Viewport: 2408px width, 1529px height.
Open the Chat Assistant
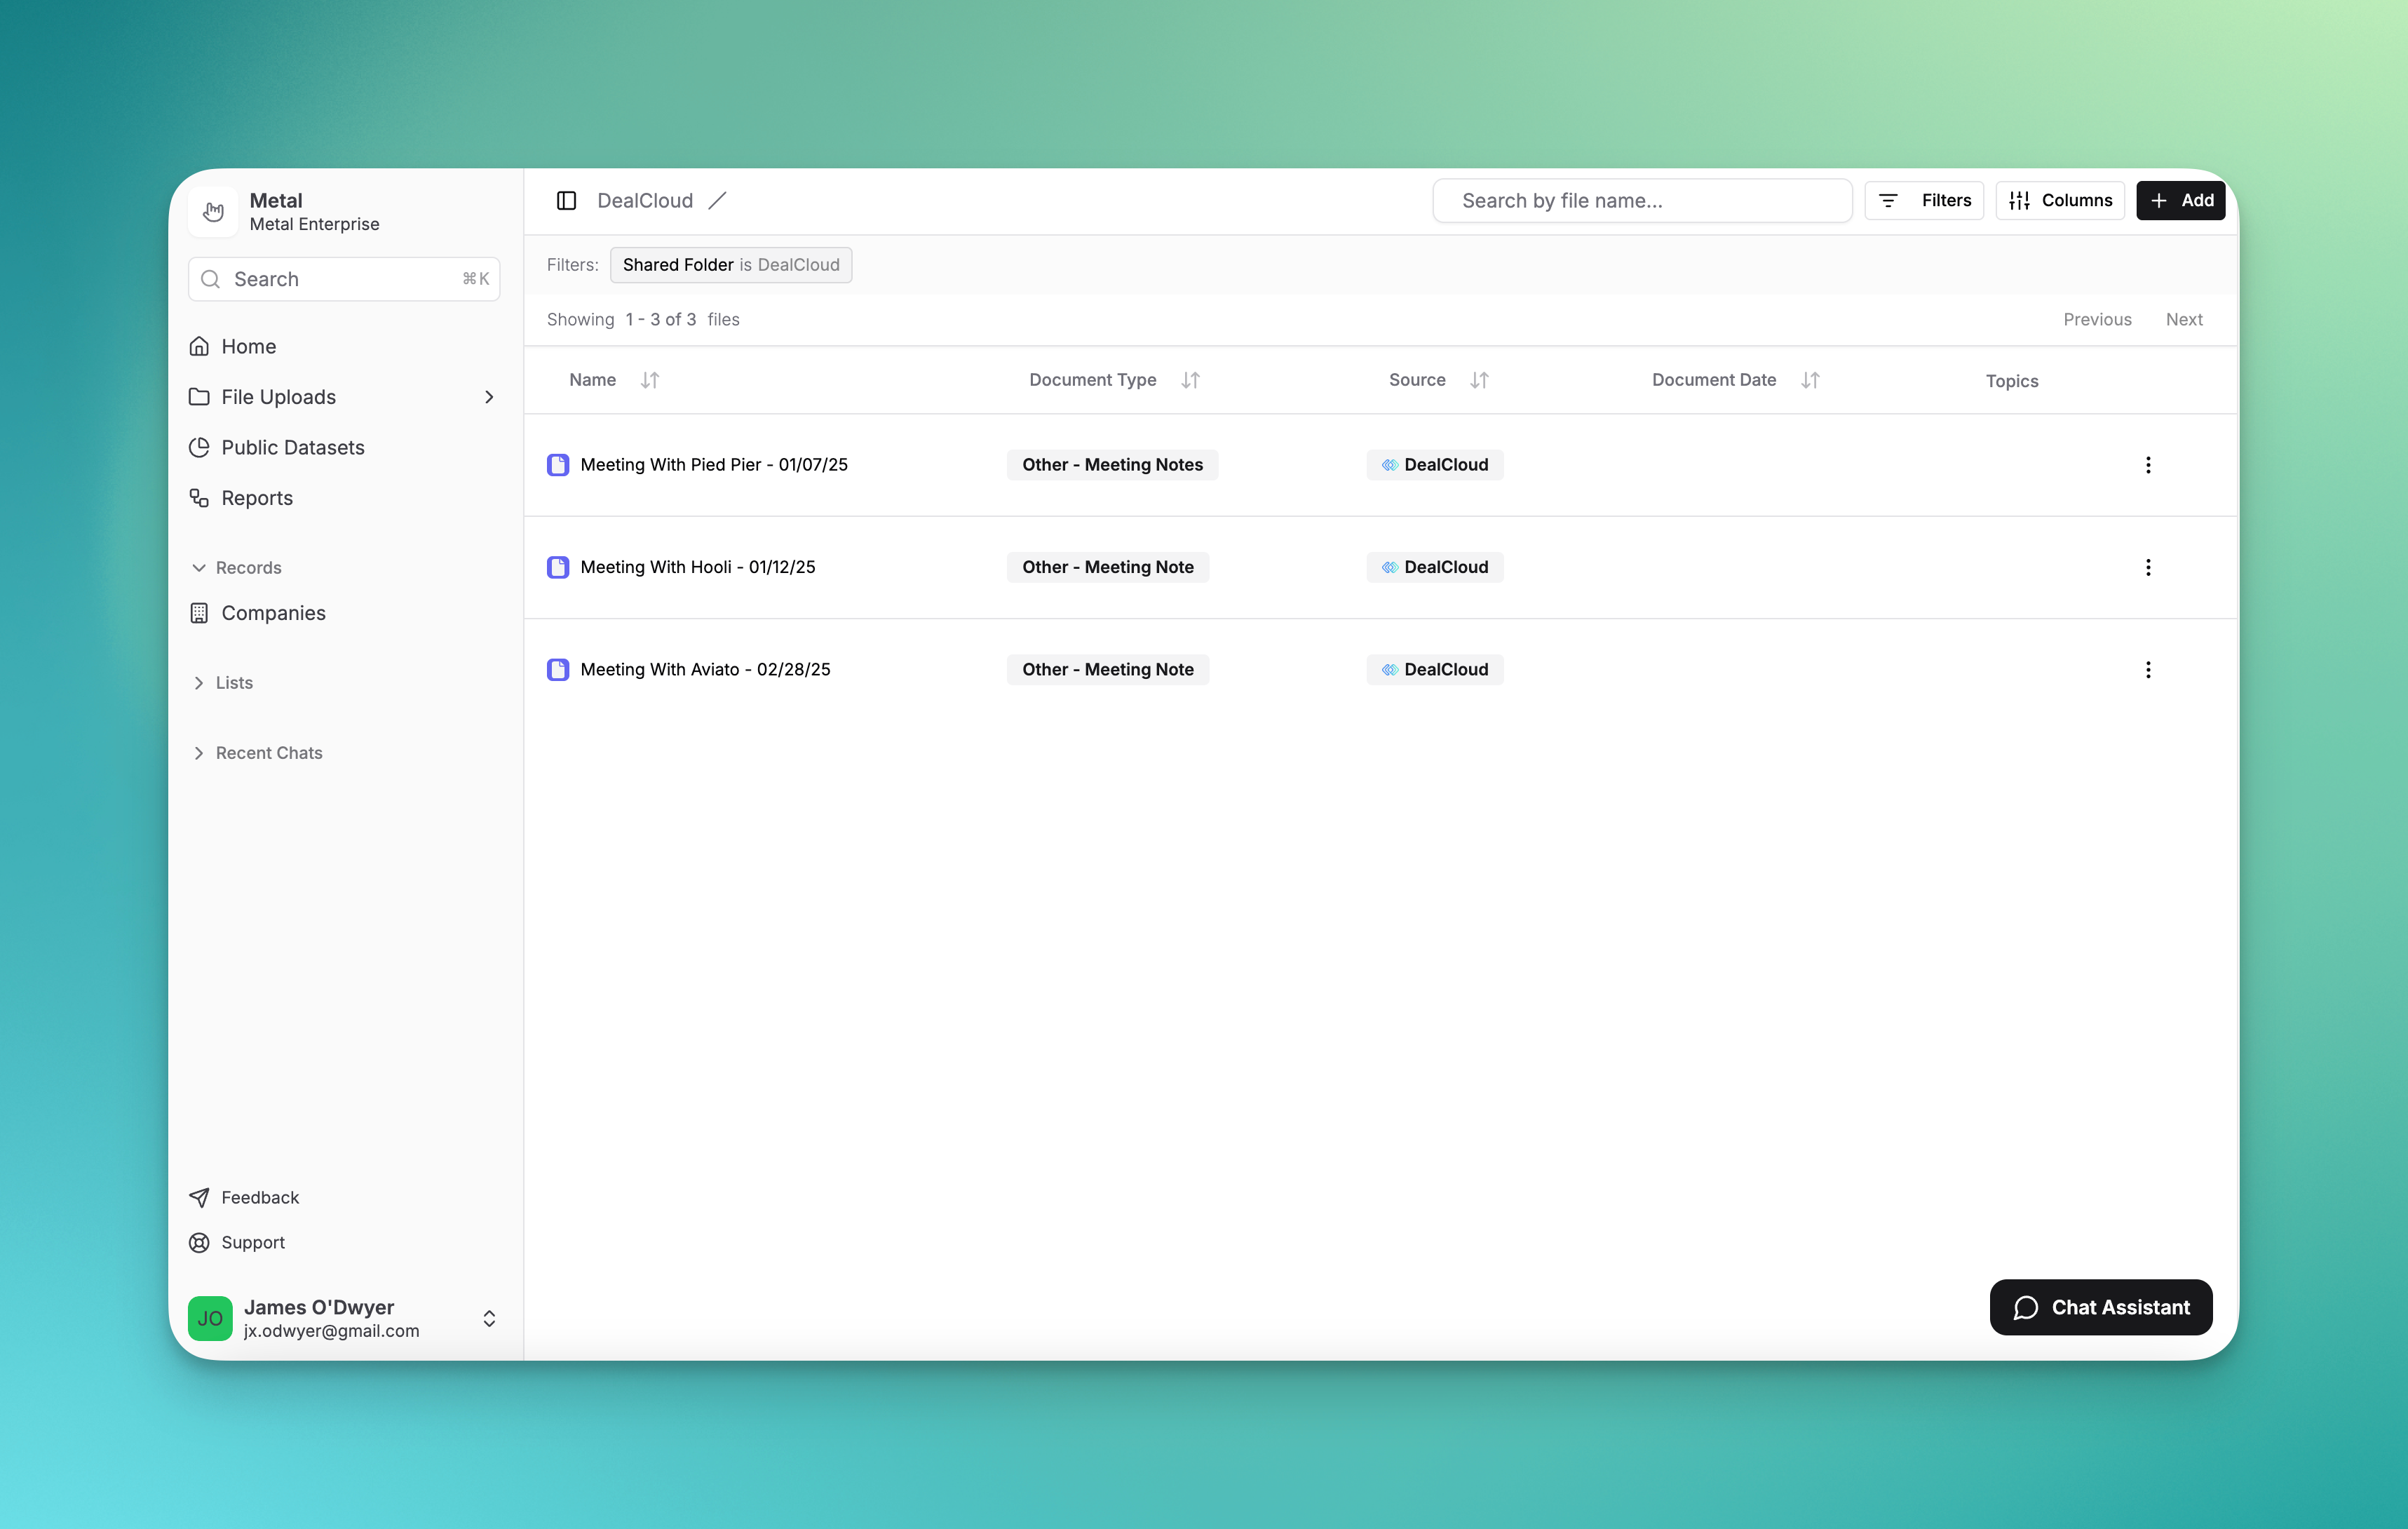tap(2100, 1307)
